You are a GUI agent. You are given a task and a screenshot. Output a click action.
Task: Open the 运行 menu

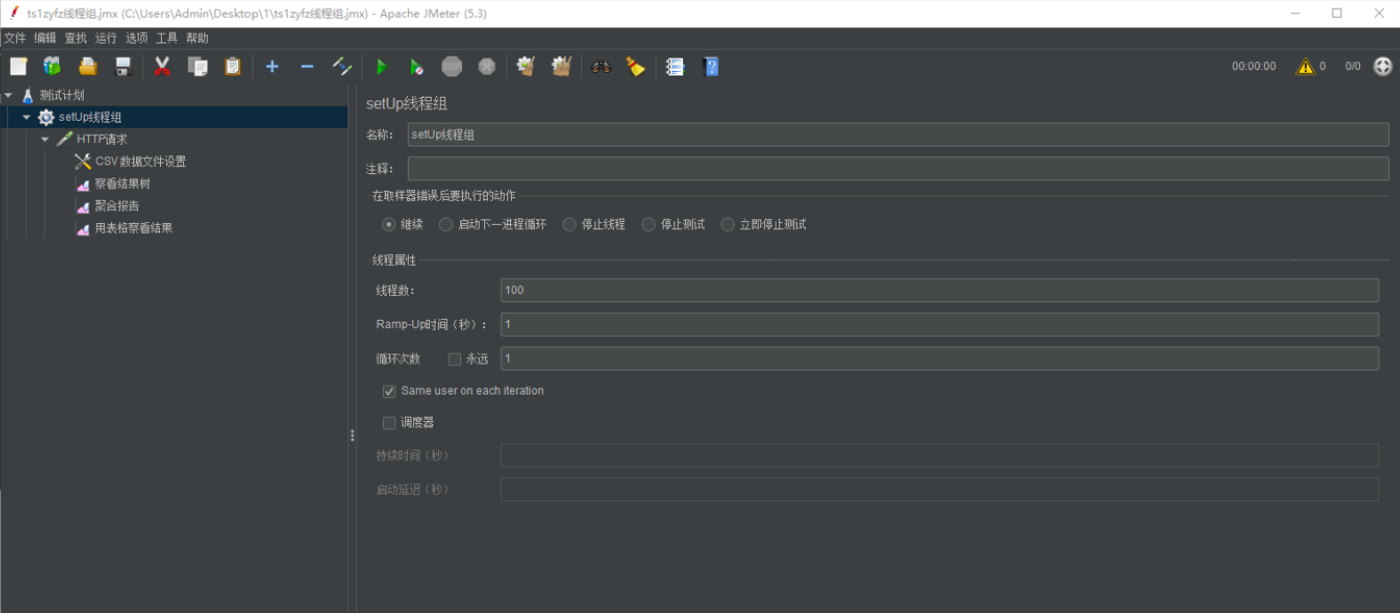tap(106, 38)
